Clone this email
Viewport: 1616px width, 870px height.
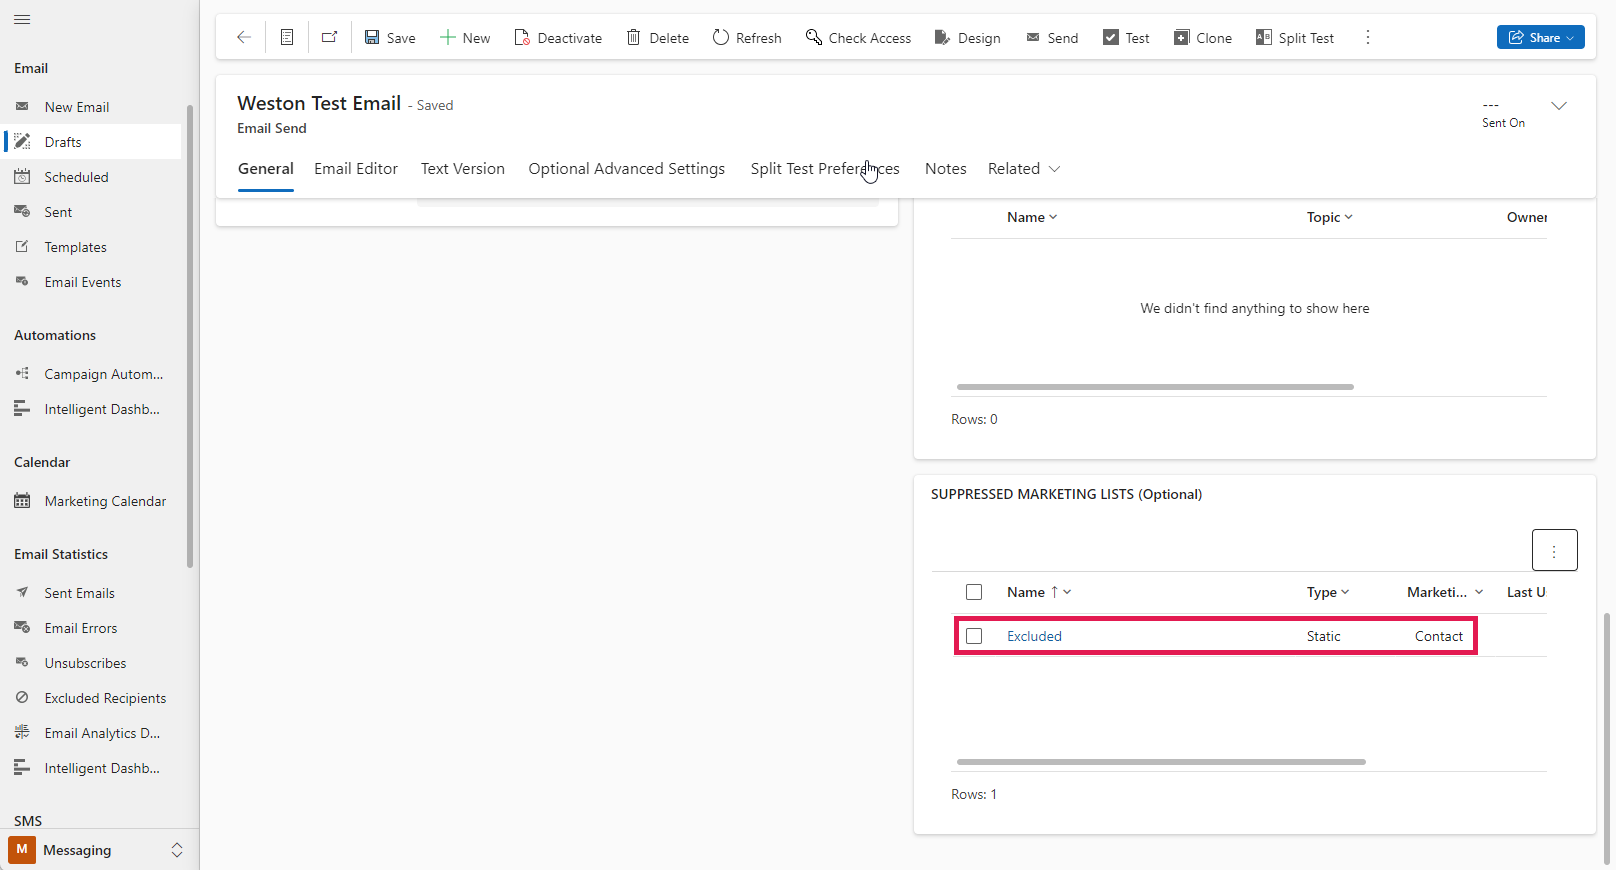(x=1203, y=37)
